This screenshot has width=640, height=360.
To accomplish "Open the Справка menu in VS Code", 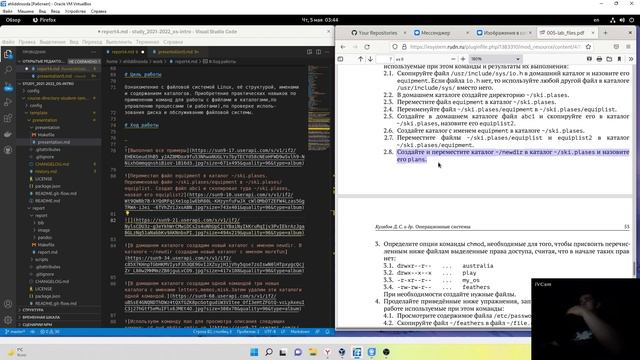I will point(173,42).
